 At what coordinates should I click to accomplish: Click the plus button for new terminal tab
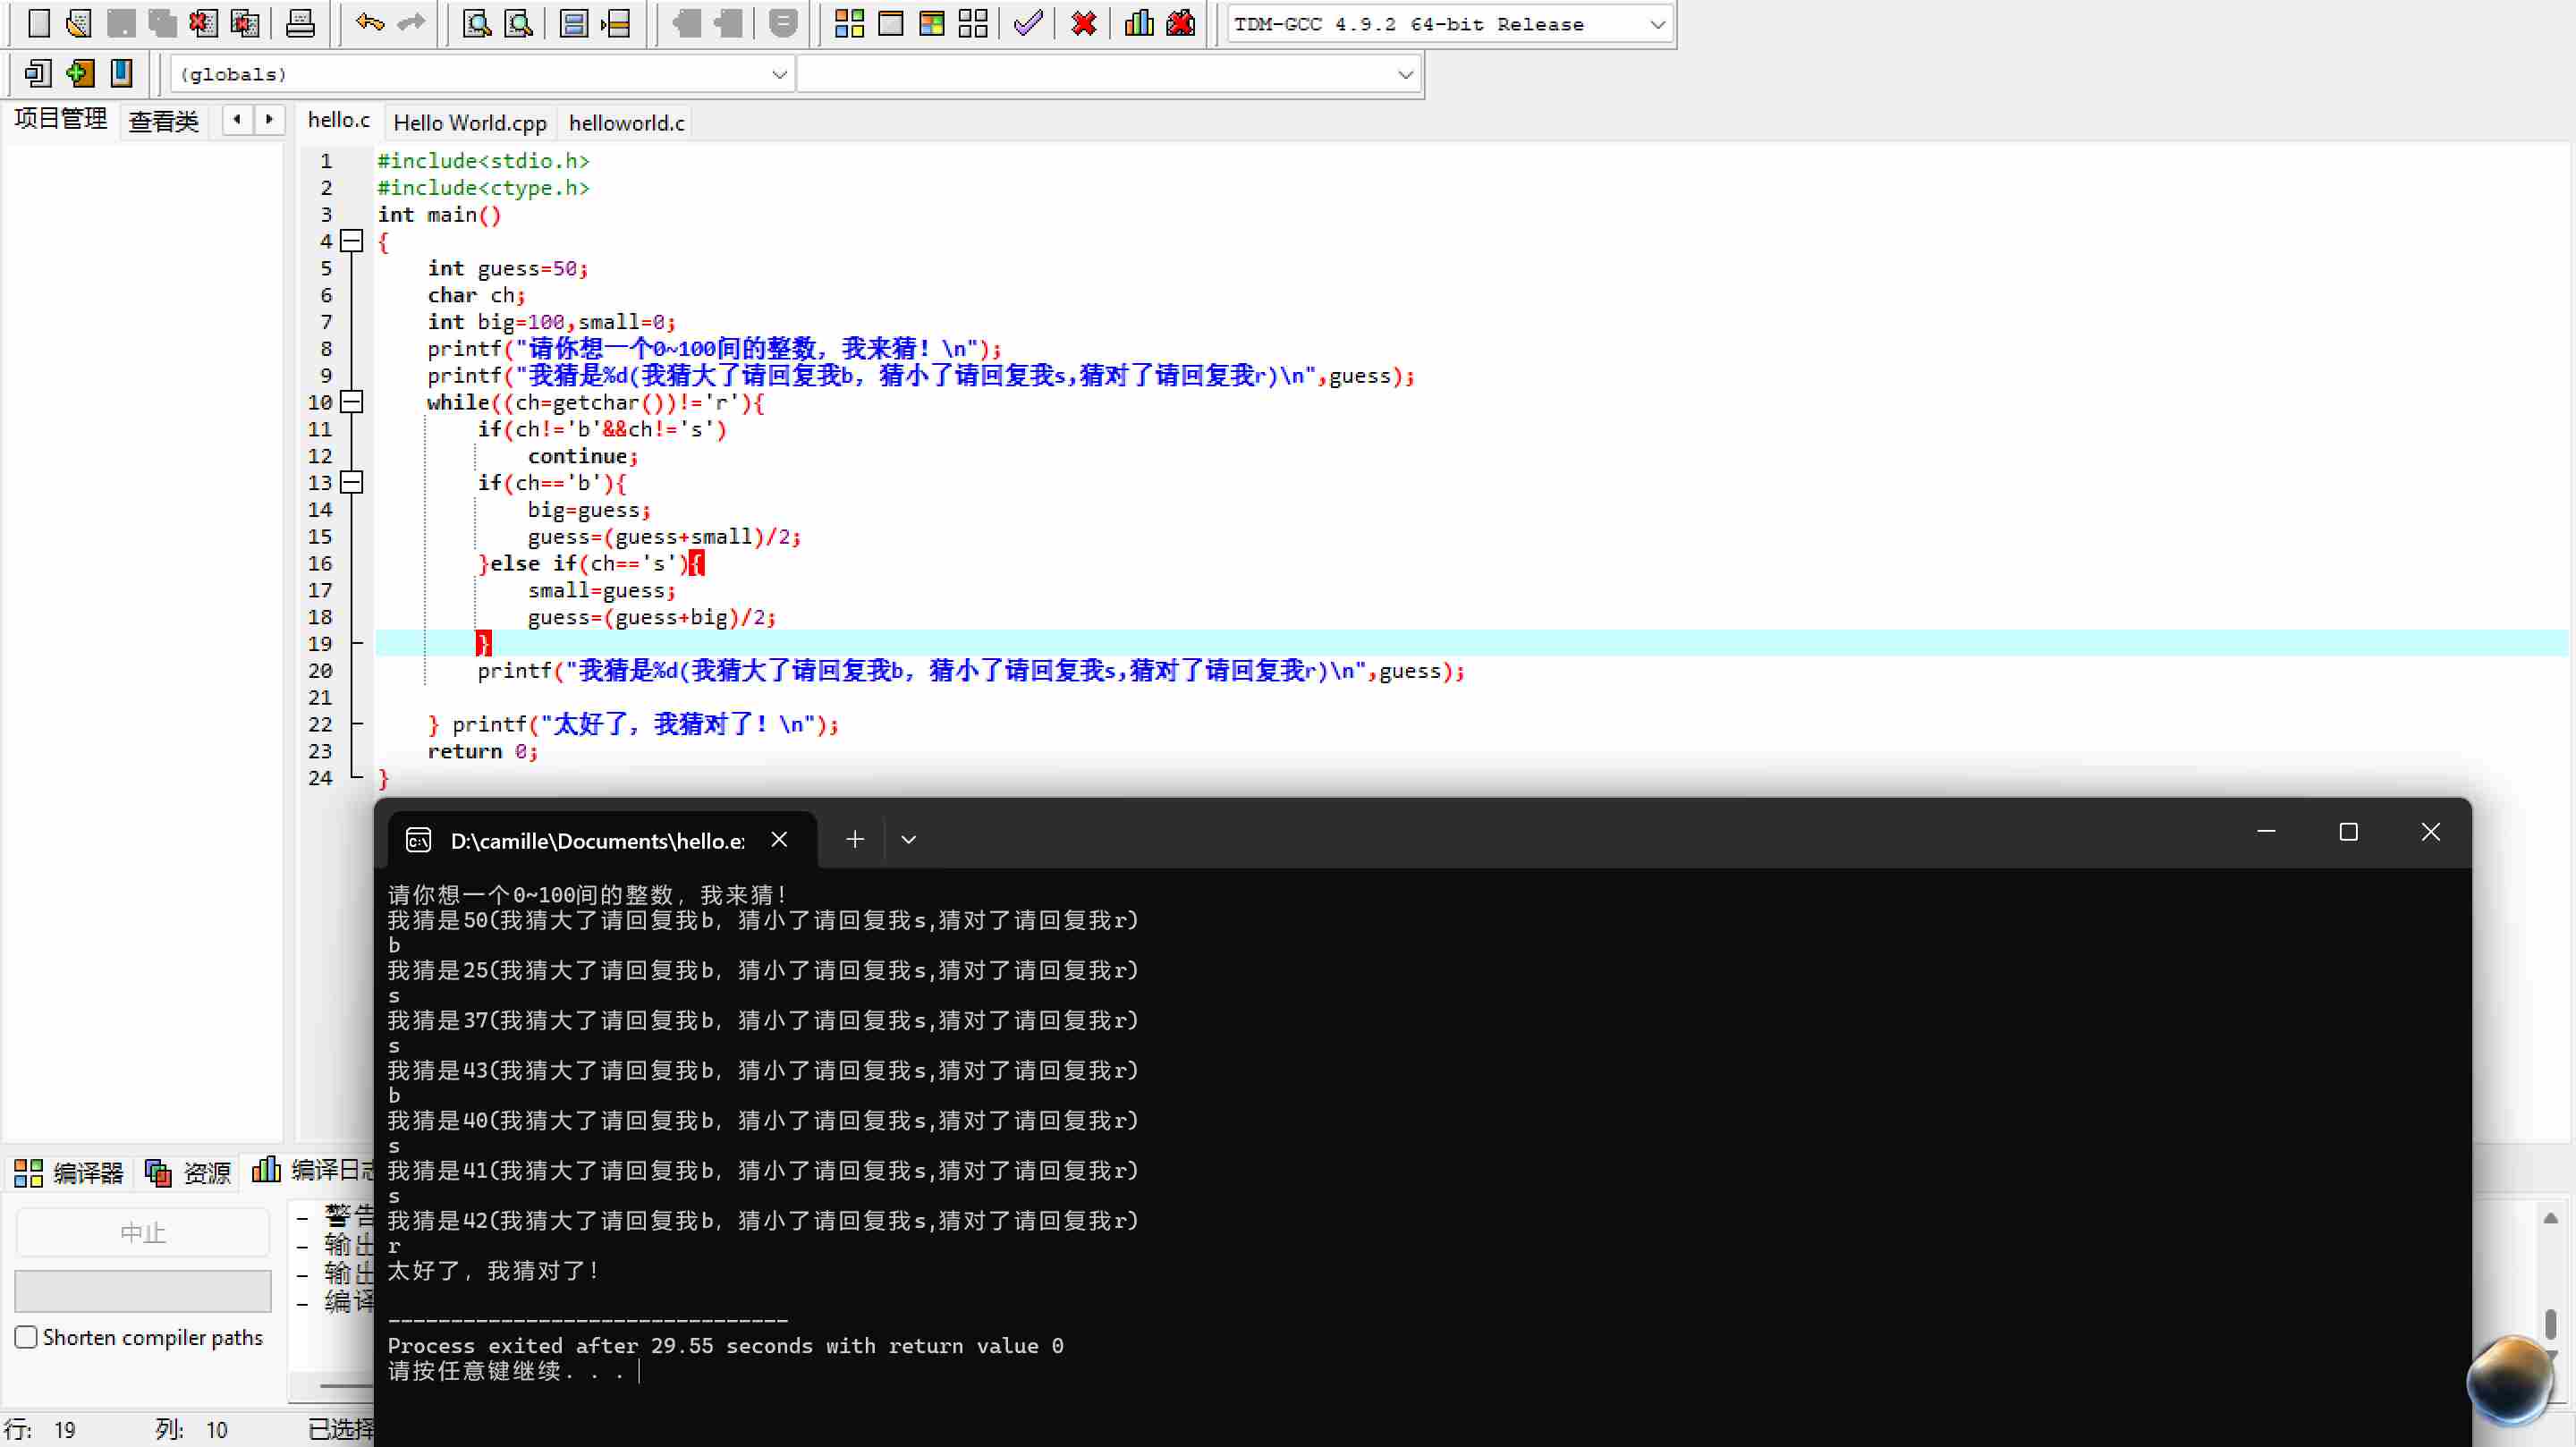coord(855,840)
